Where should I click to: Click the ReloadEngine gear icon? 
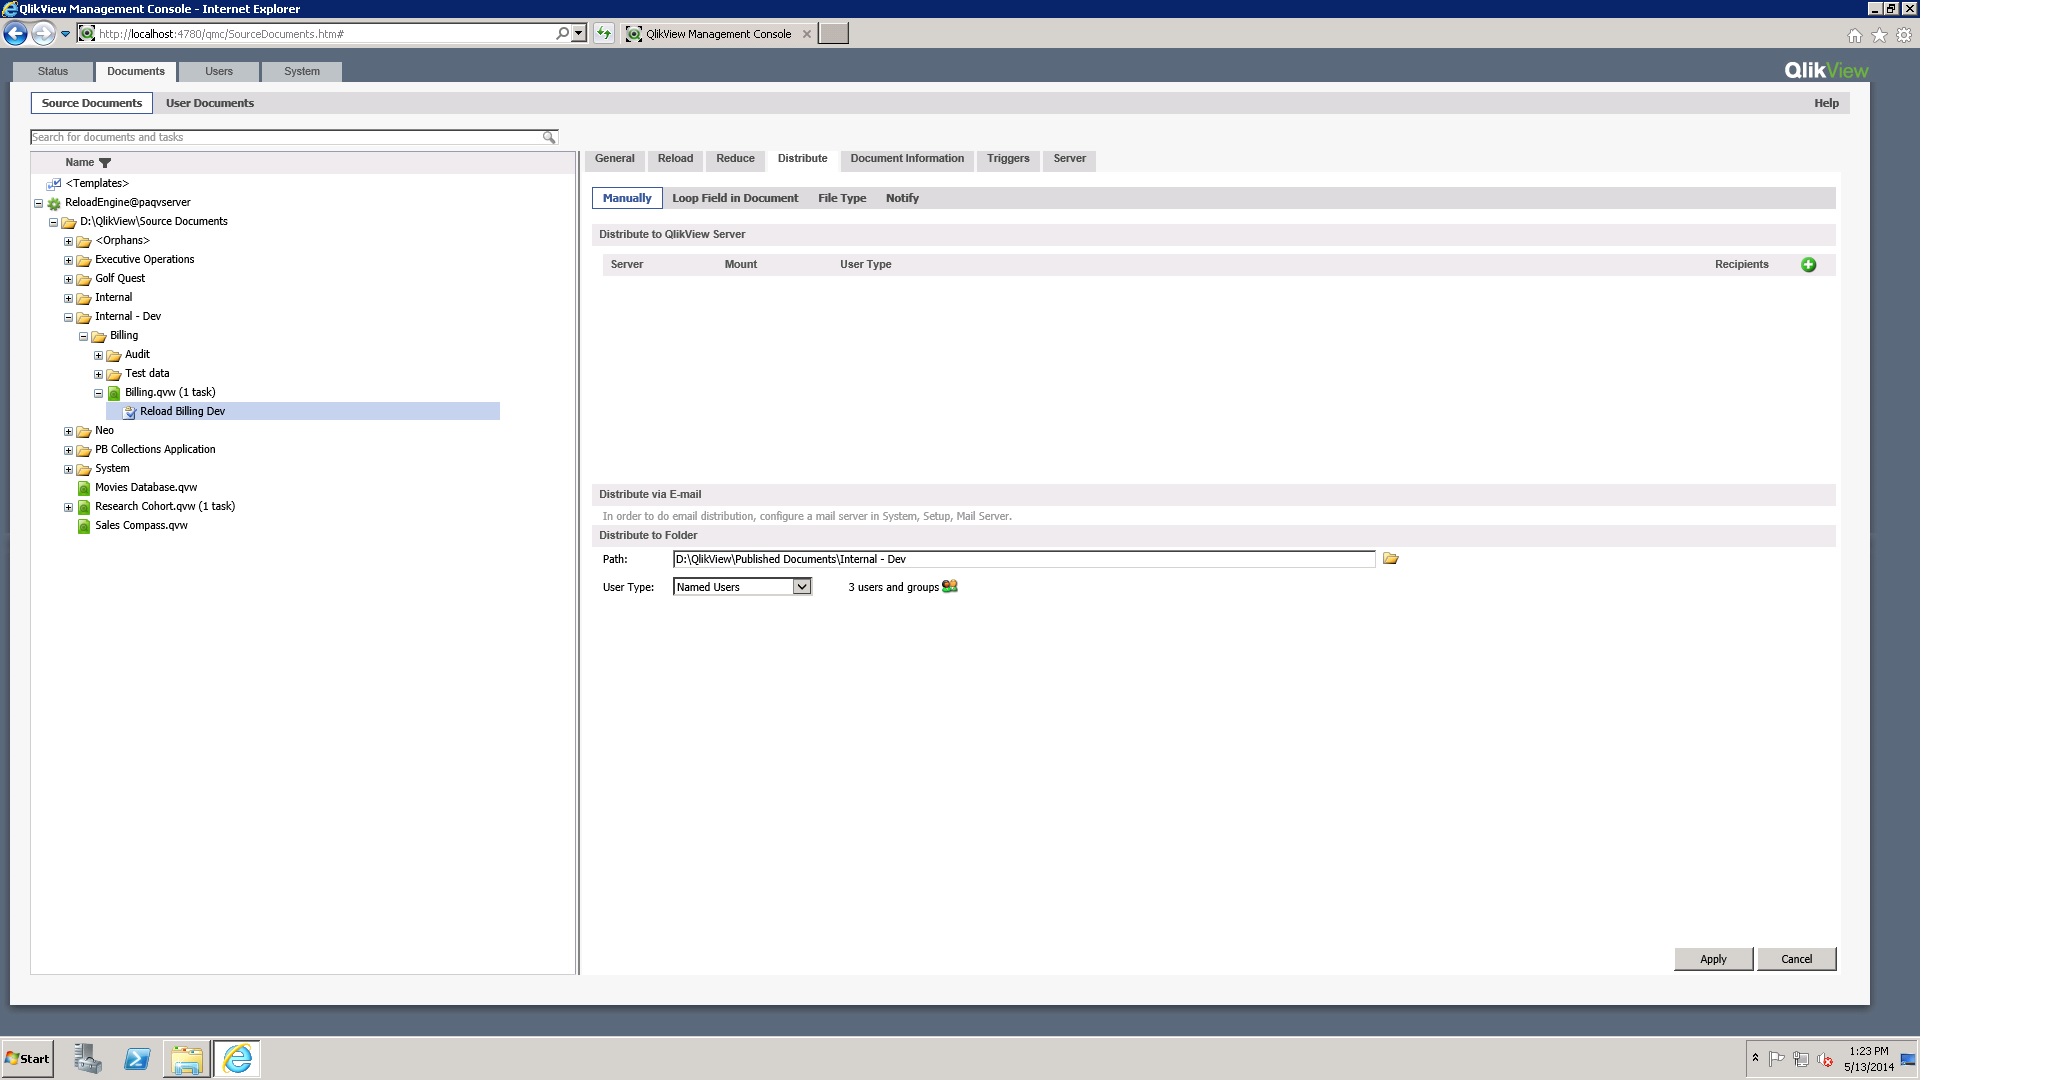[x=54, y=203]
